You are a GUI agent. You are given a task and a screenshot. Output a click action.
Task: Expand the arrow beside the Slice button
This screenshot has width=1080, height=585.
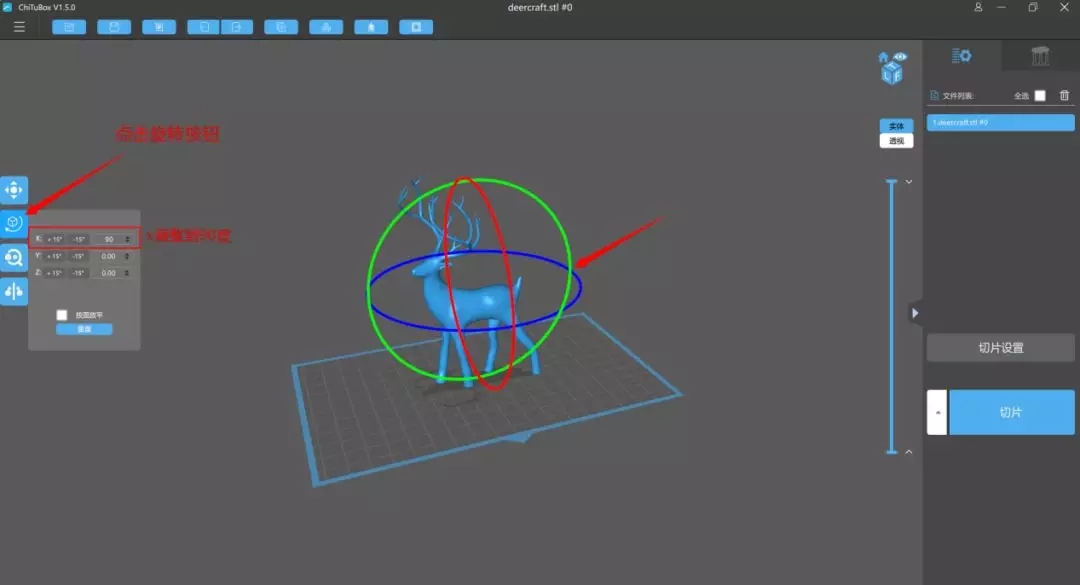pos(937,412)
